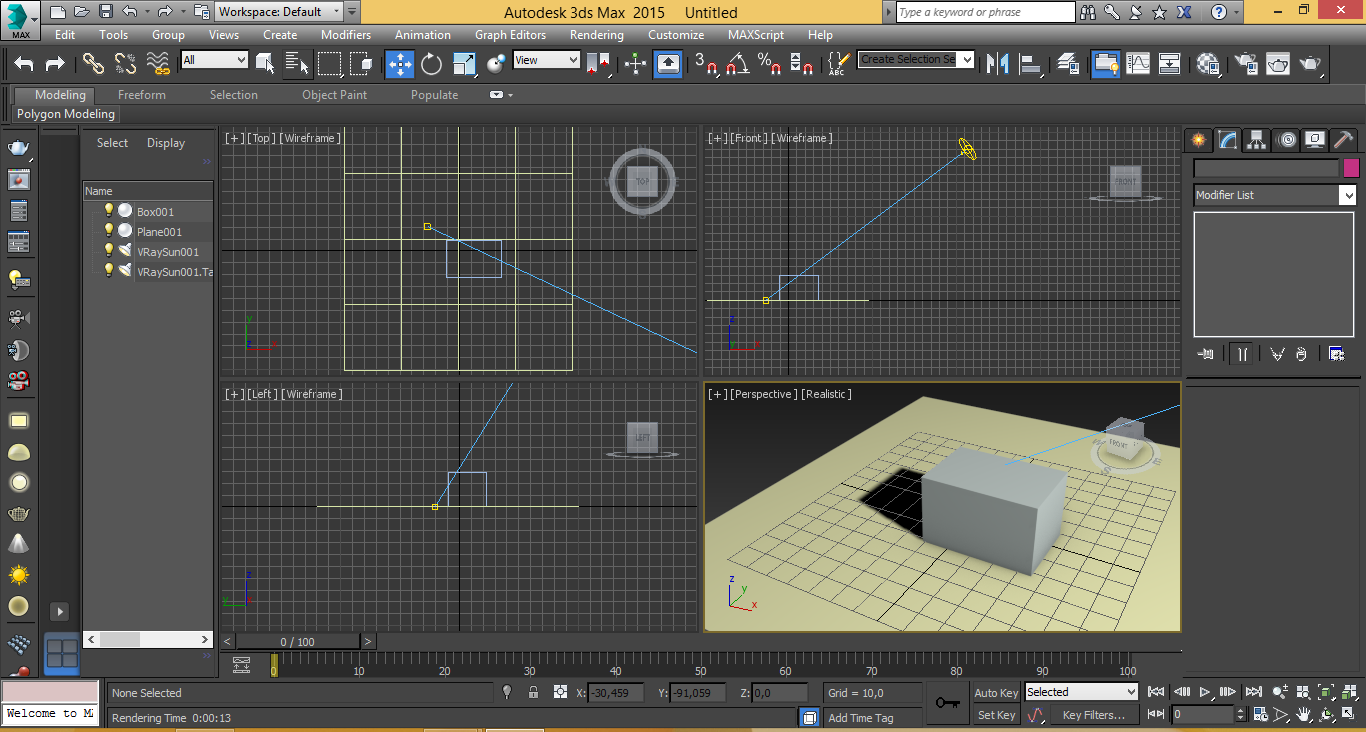Click the magenta object color swatch
This screenshot has height=732, width=1366.
click(1351, 168)
